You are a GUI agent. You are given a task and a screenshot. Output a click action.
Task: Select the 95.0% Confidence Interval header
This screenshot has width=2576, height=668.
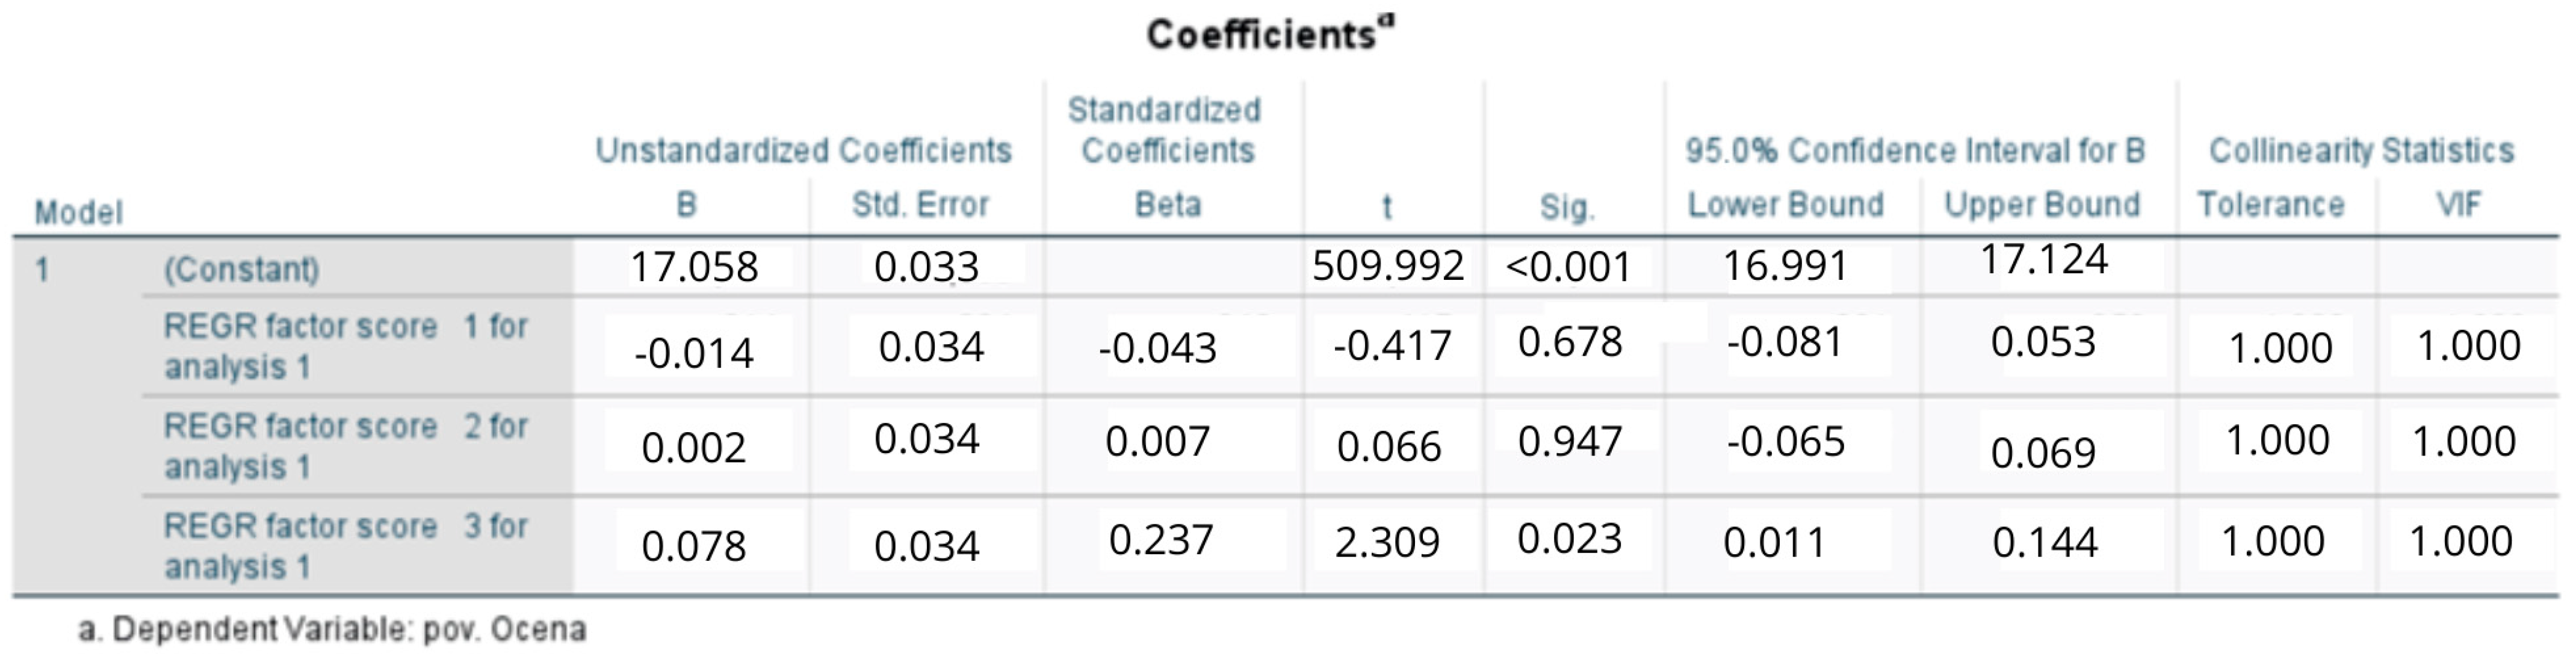click(x=1915, y=151)
